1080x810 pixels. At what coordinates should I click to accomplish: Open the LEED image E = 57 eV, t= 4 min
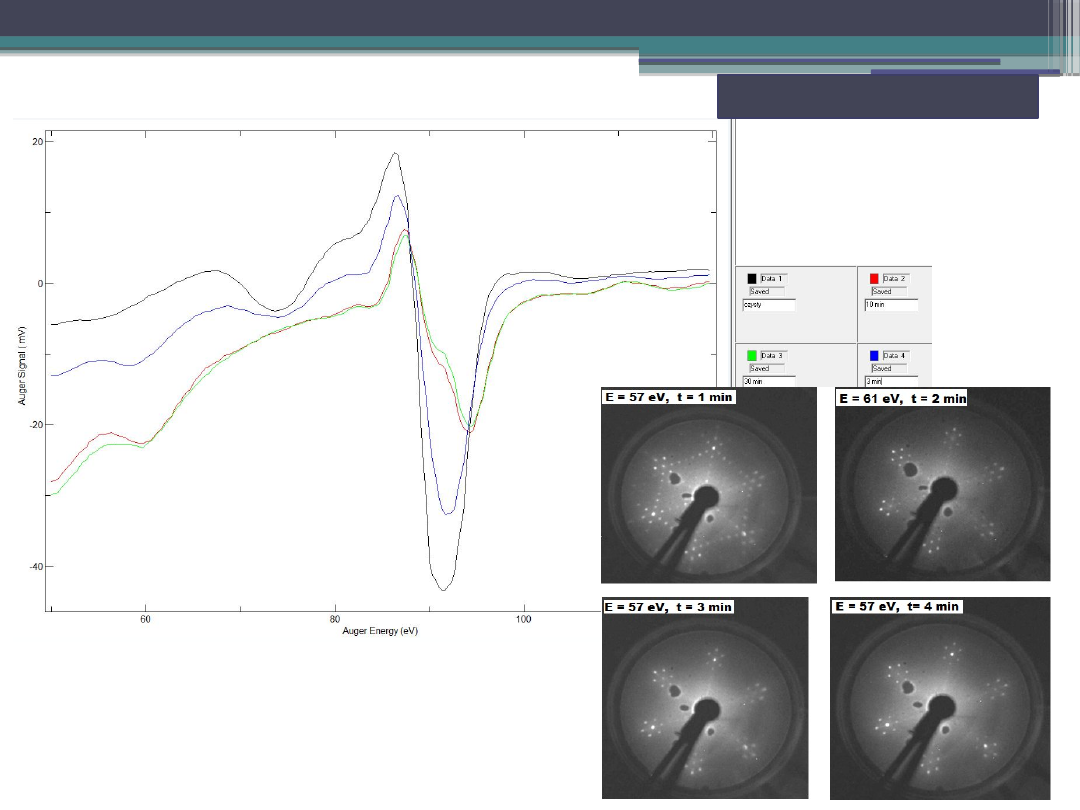(x=942, y=698)
